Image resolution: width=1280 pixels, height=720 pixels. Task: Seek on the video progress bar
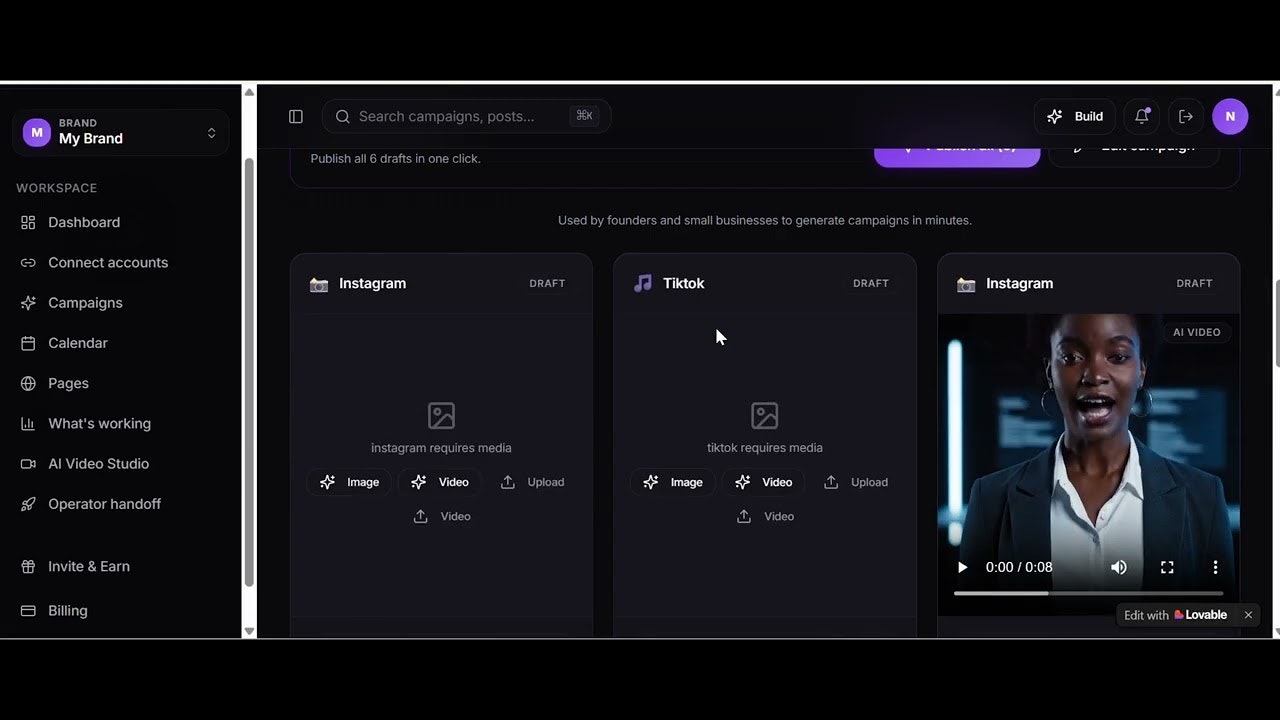pos(1088,593)
